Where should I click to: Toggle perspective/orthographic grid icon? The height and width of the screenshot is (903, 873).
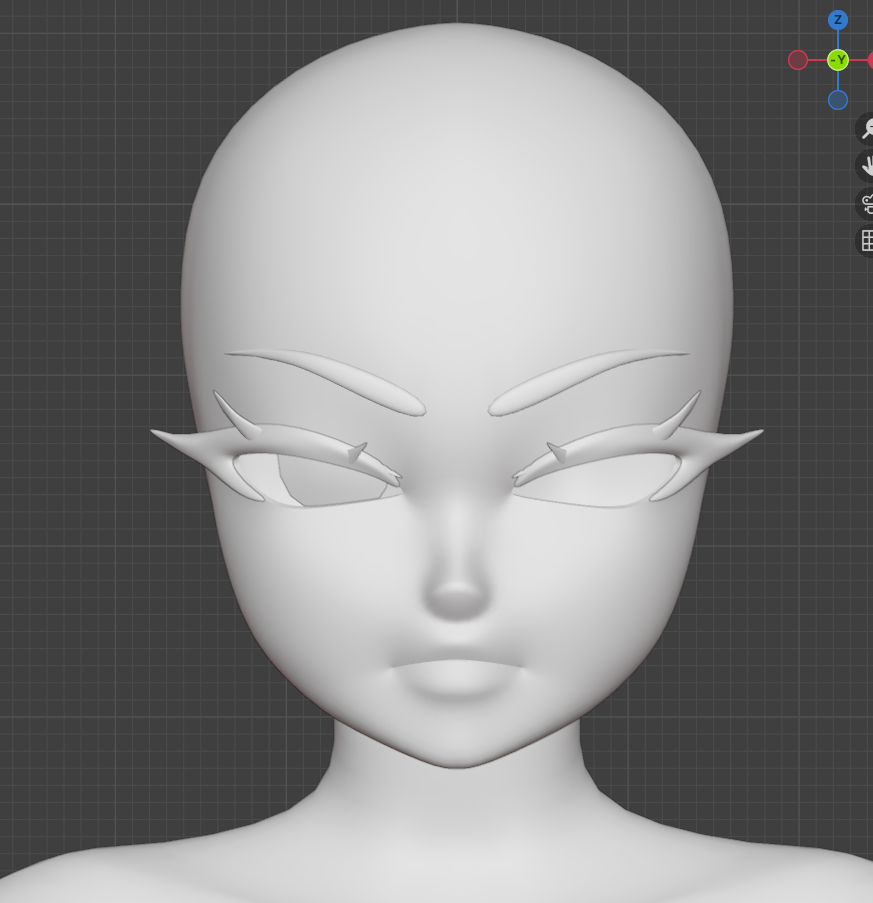[866, 241]
